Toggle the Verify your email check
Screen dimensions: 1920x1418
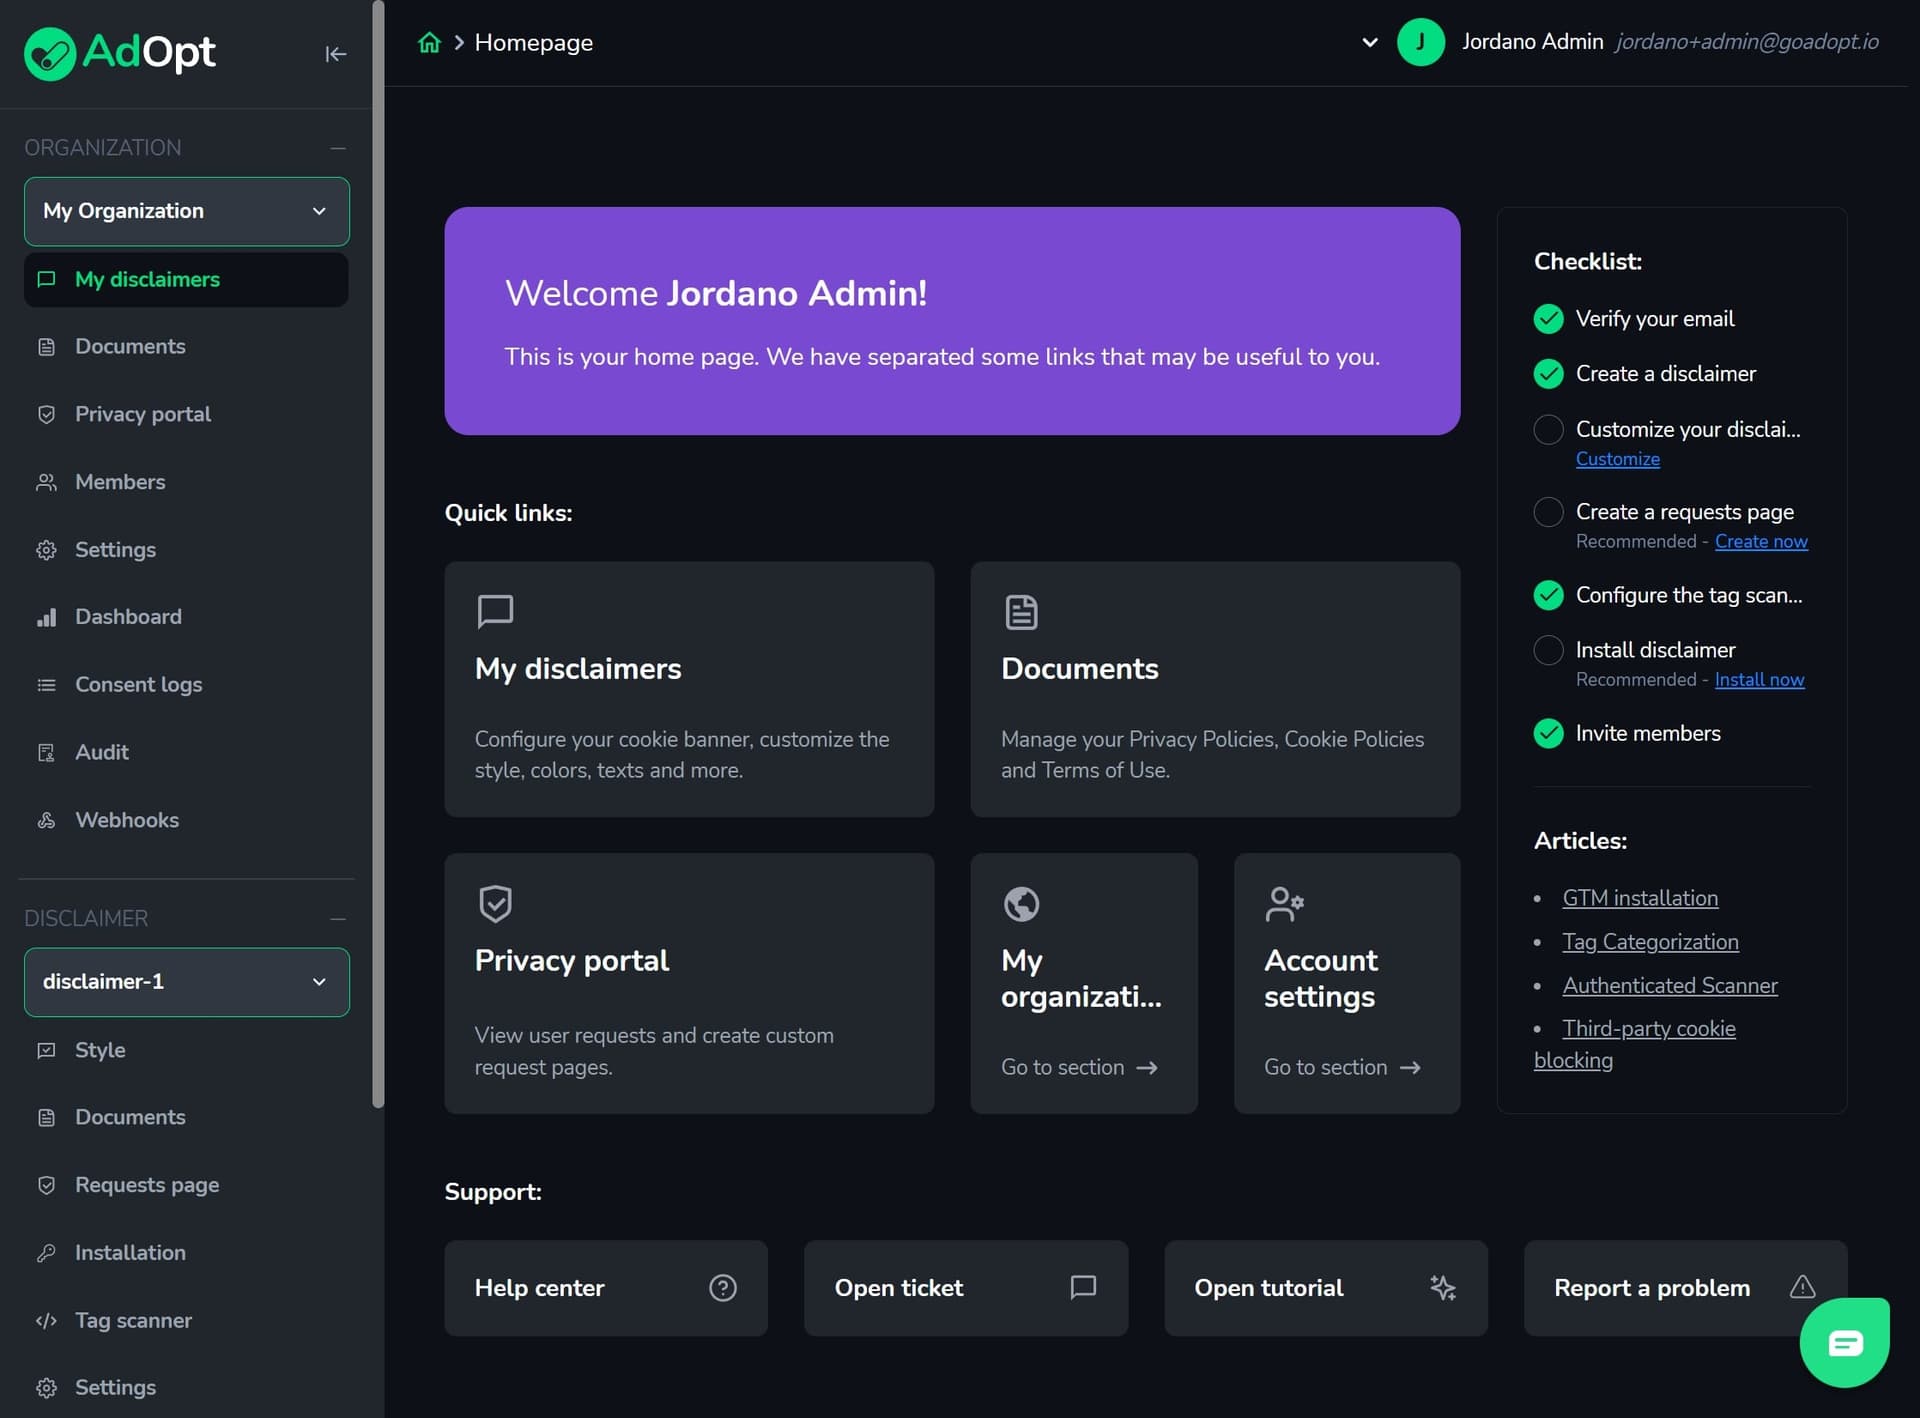click(x=1548, y=319)
